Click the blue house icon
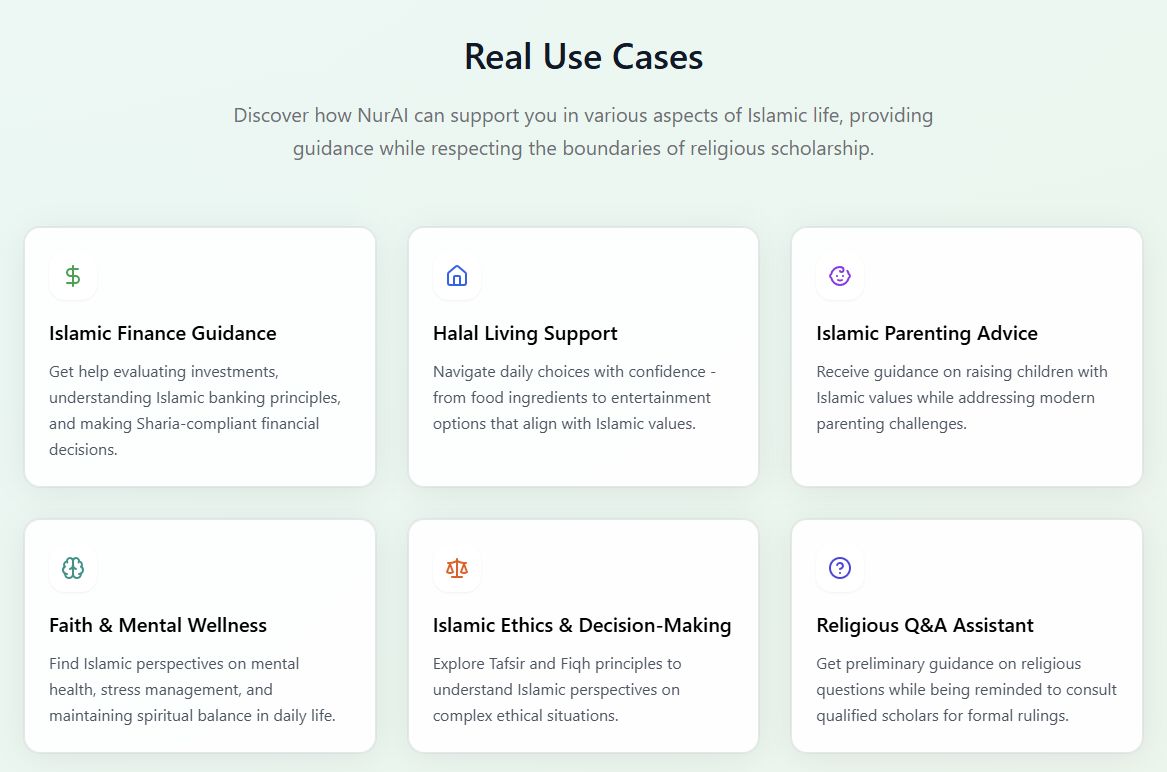Viewport: 1167px width, 772px height. click(457, 276)
